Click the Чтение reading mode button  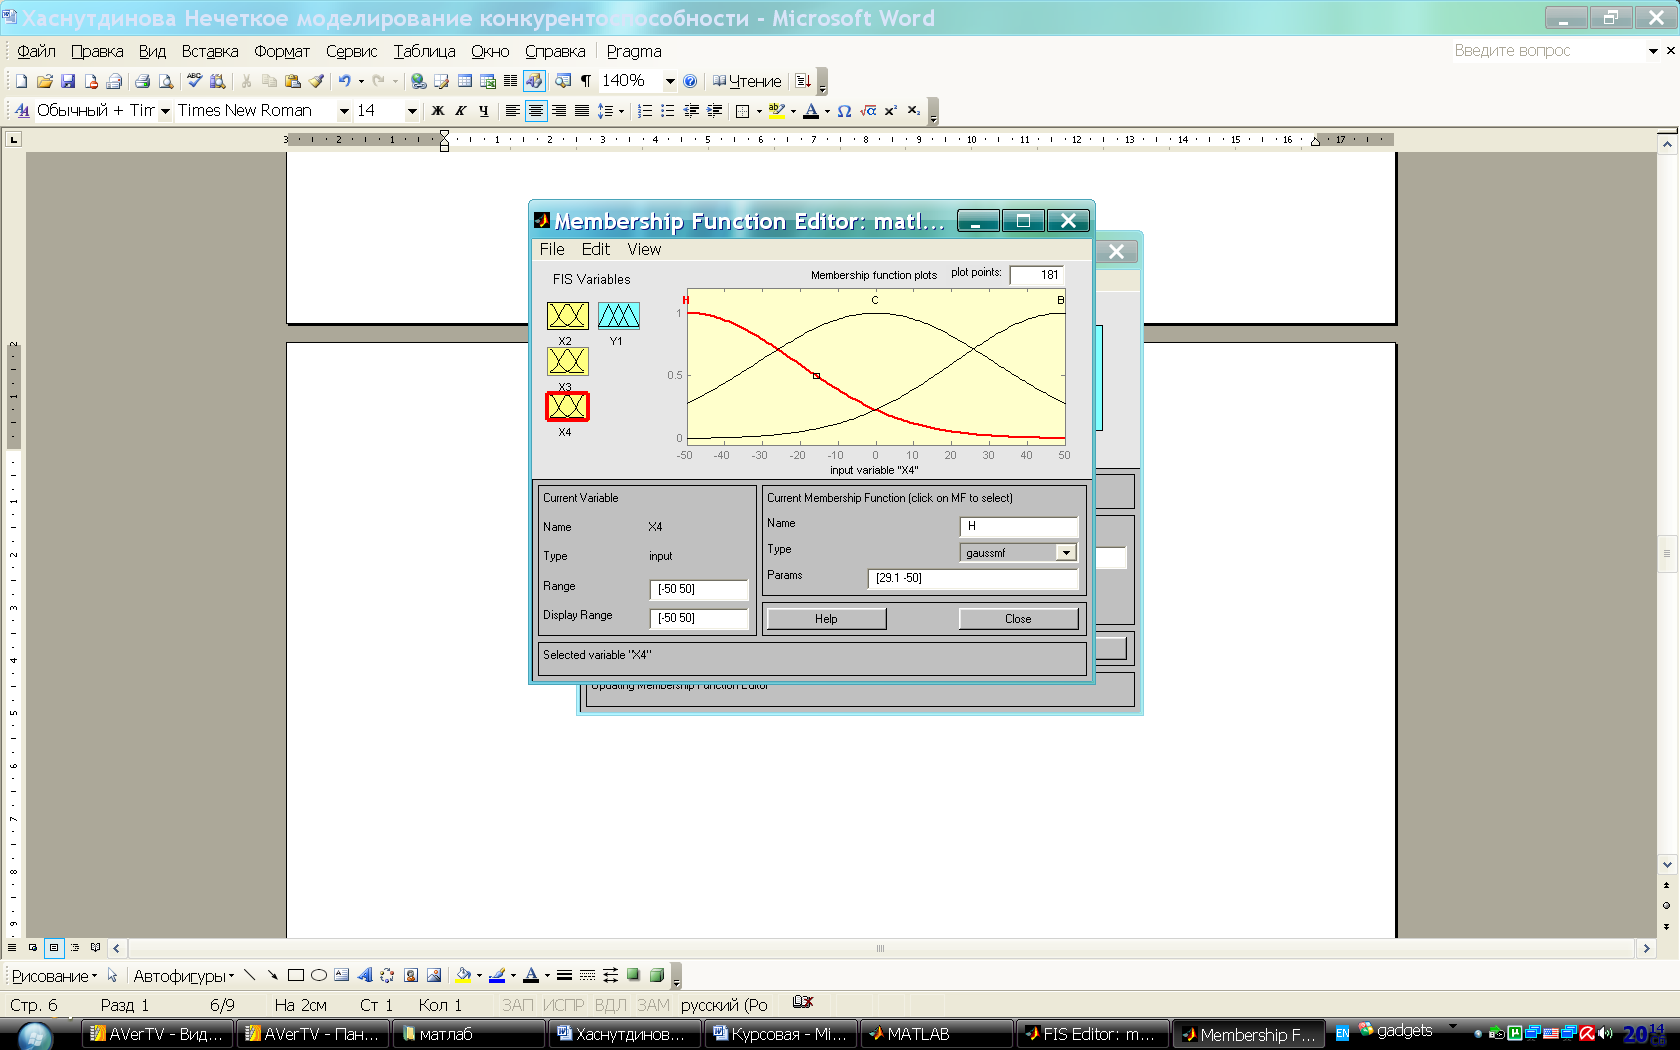pyautogui.click(x=747, y=81)
